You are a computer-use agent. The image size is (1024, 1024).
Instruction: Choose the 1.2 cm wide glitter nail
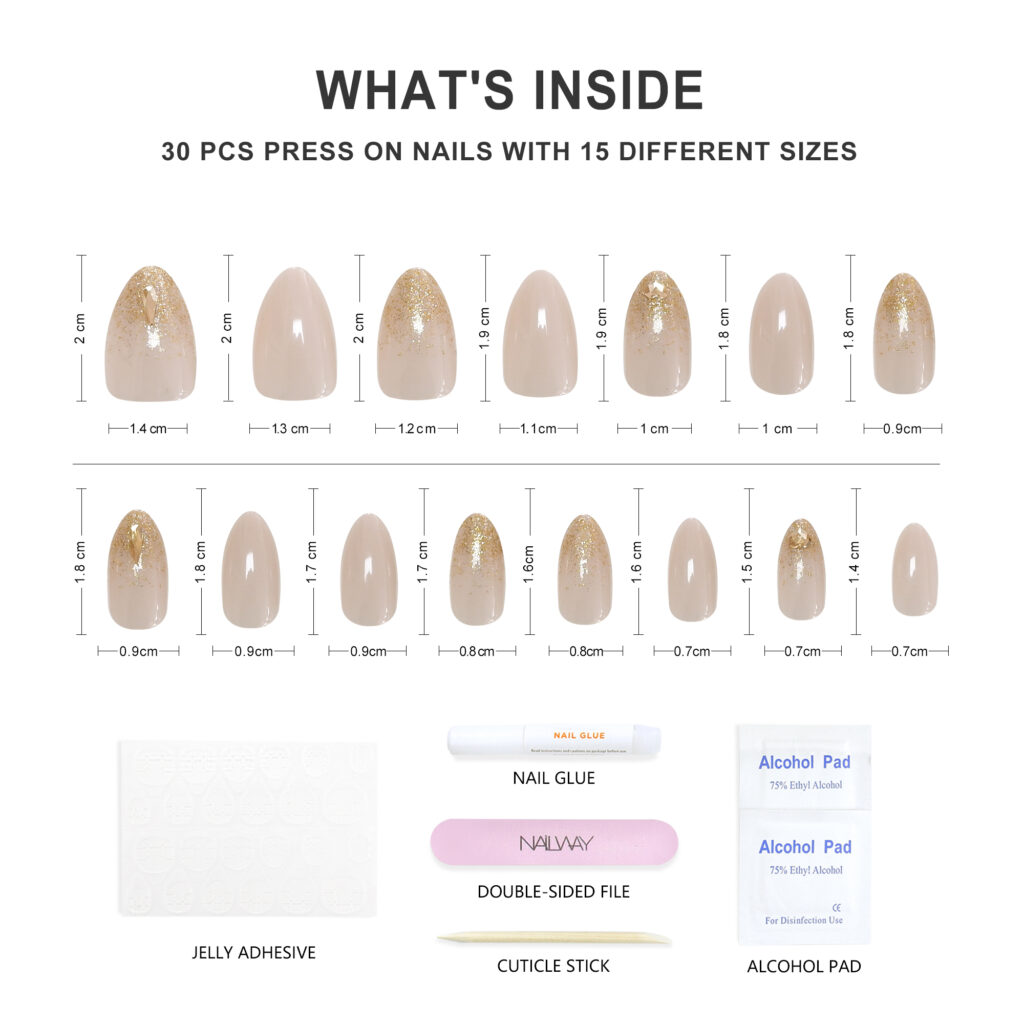pos(416,334)
